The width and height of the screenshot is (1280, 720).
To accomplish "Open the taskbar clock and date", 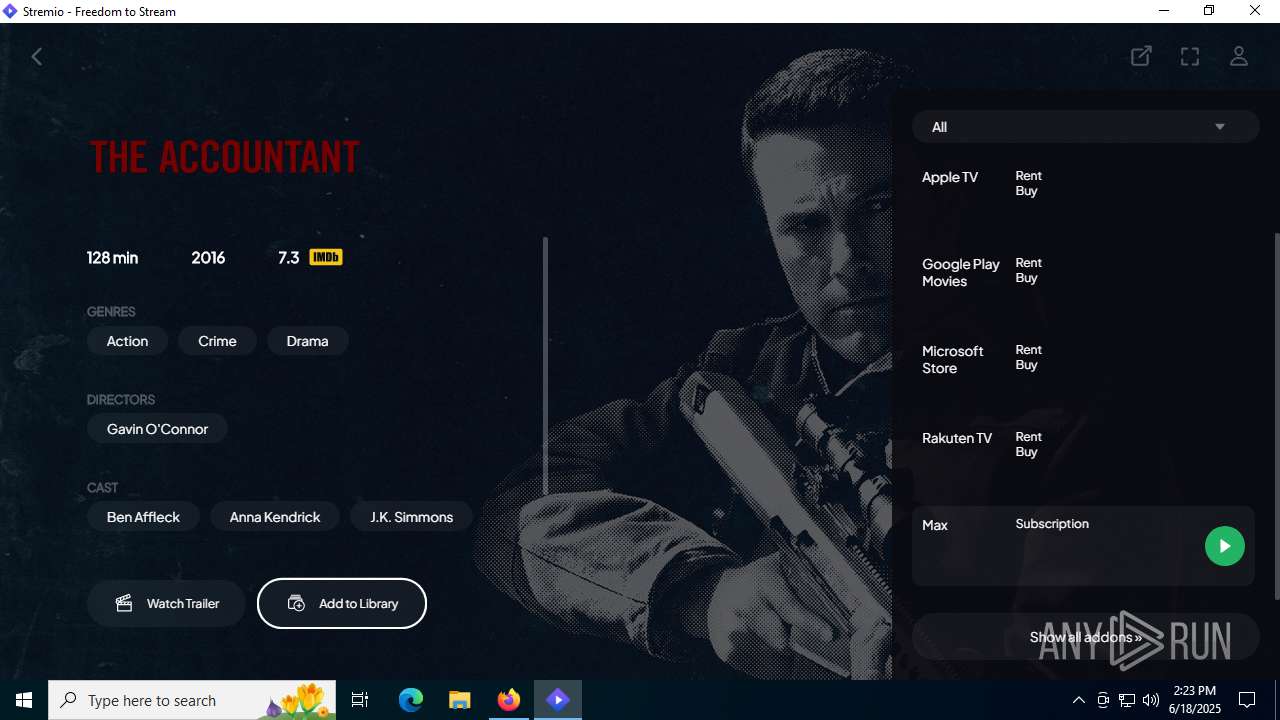I will tap(1195, 700).
